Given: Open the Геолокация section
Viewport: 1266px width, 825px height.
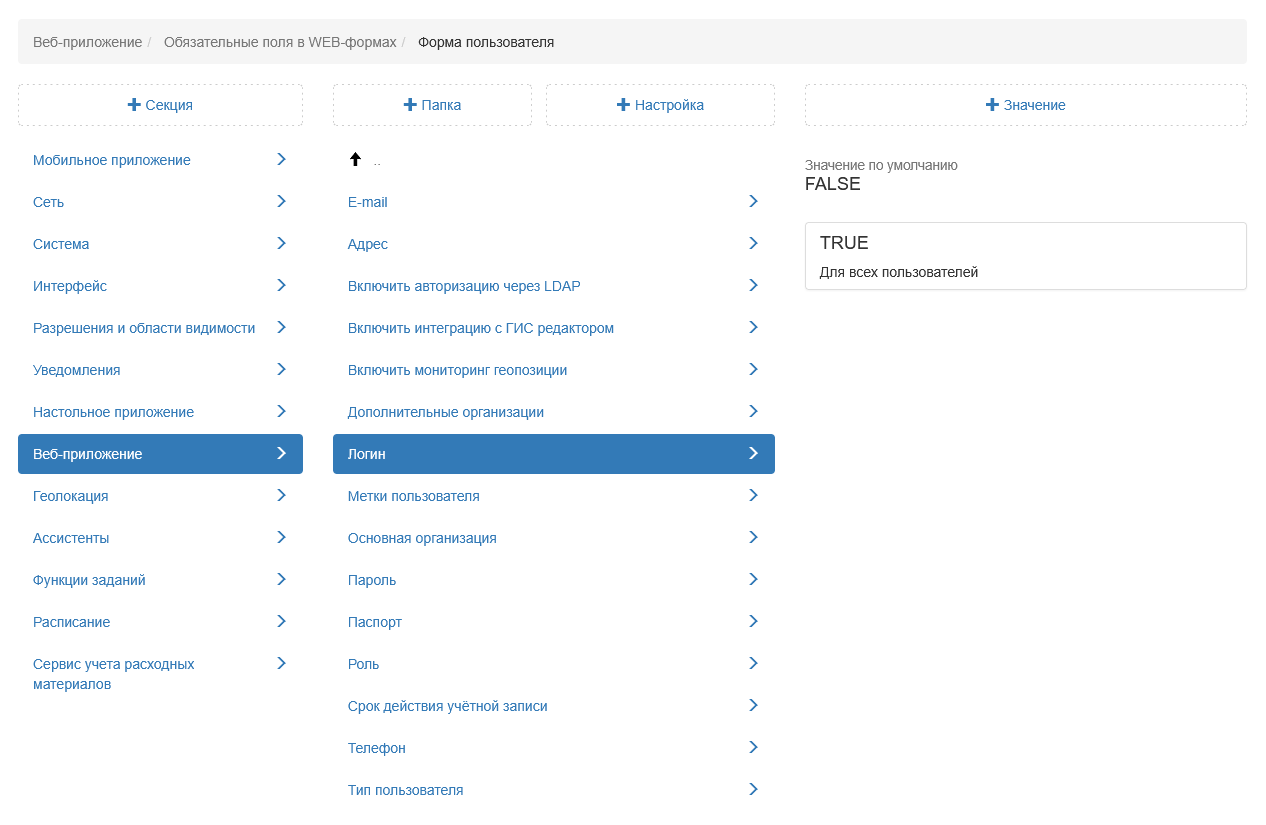Looking at the screenshot, I should [x=71, y=496].
